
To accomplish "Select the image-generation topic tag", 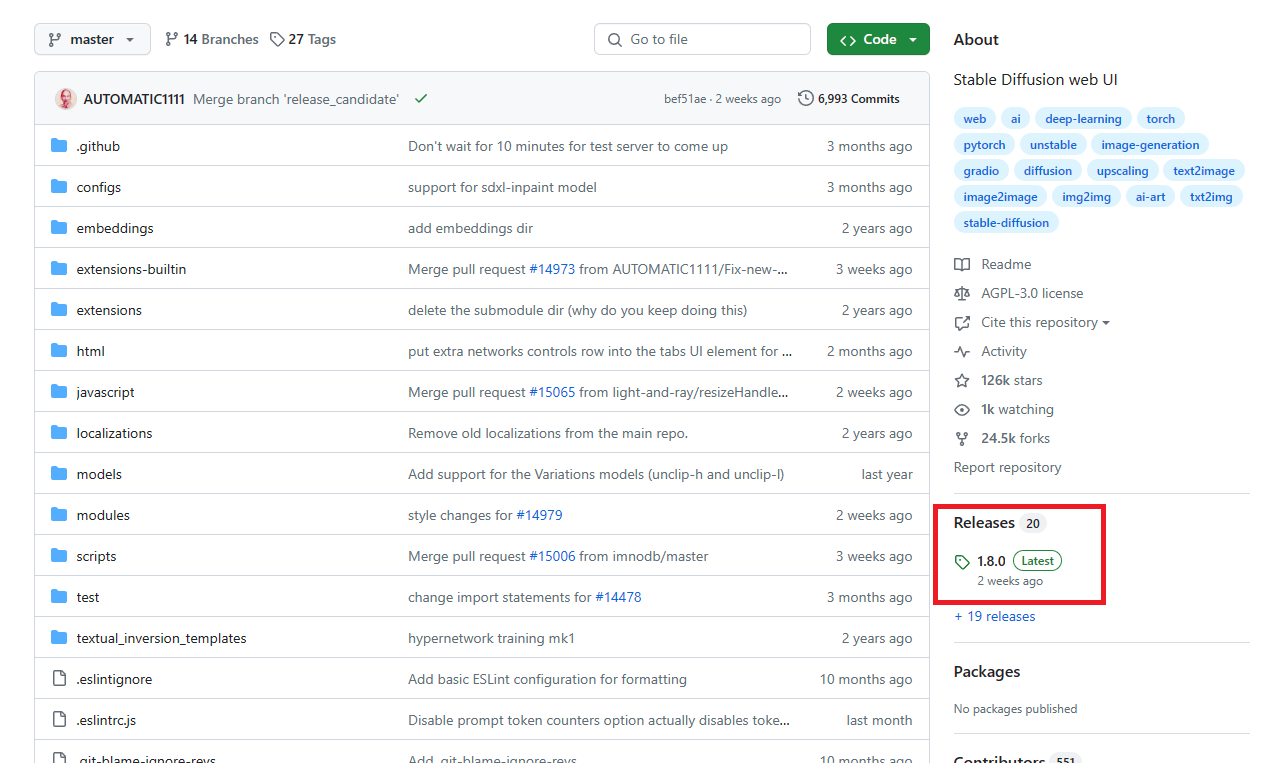I will (1150, 145).
